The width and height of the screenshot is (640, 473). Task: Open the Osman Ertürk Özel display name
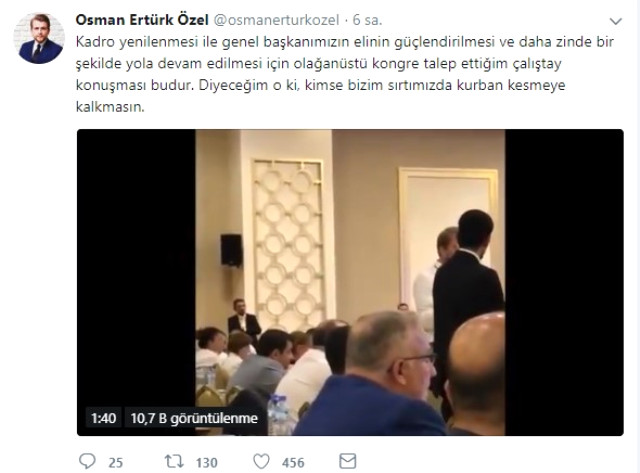(142, 20)
